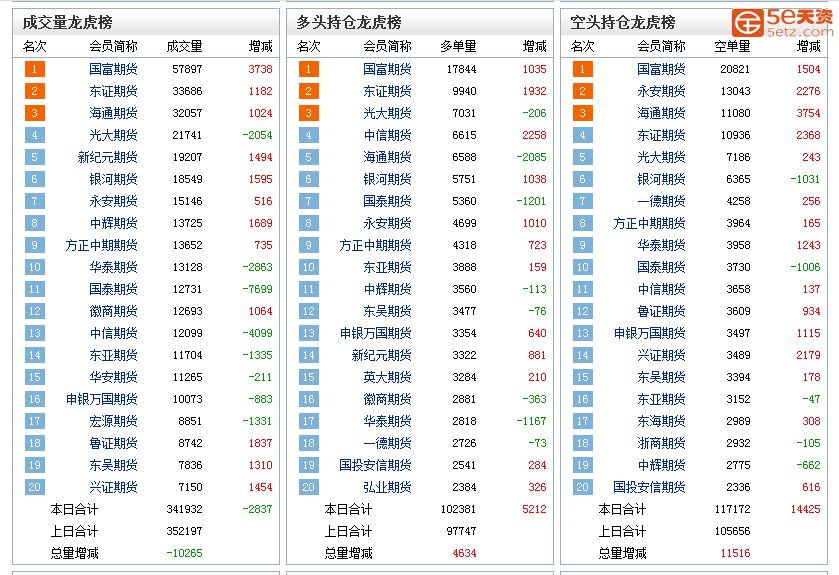Select the -7699 change value for 国泰期货
Screen dimensions: 839x575
coord(257,289)
